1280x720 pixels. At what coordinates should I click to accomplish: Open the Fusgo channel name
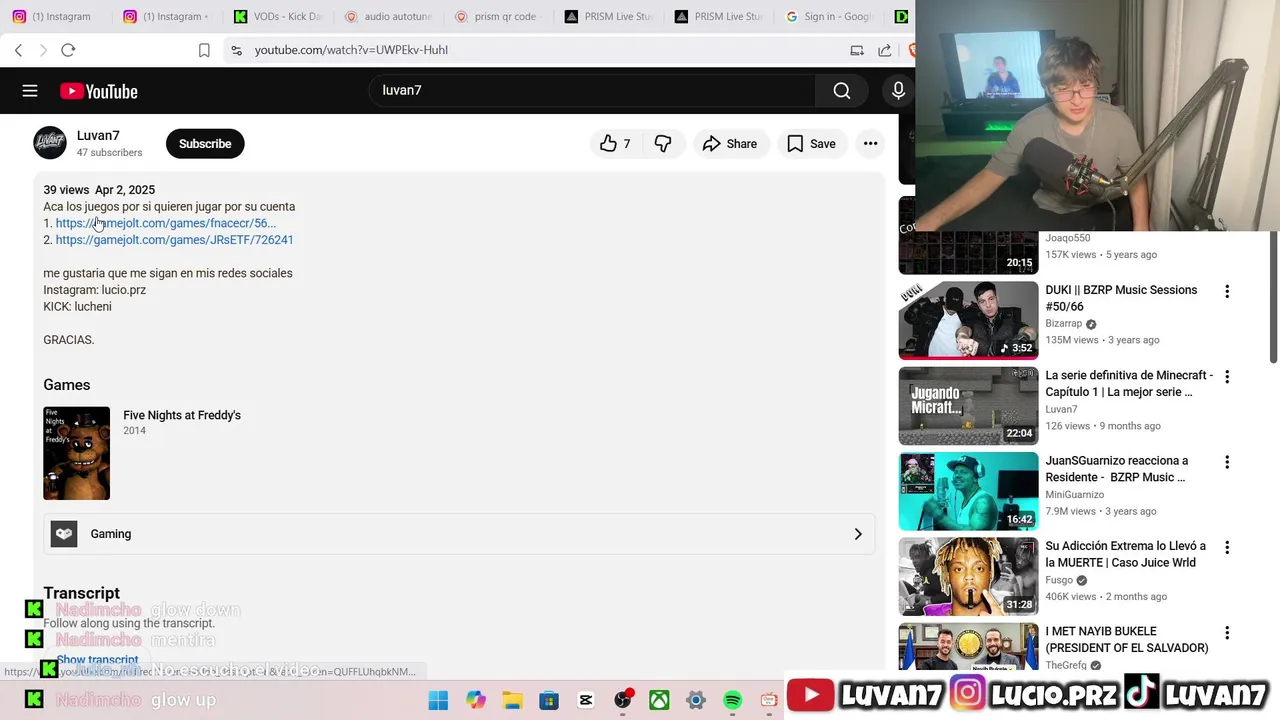click(x=1059, y=580)
